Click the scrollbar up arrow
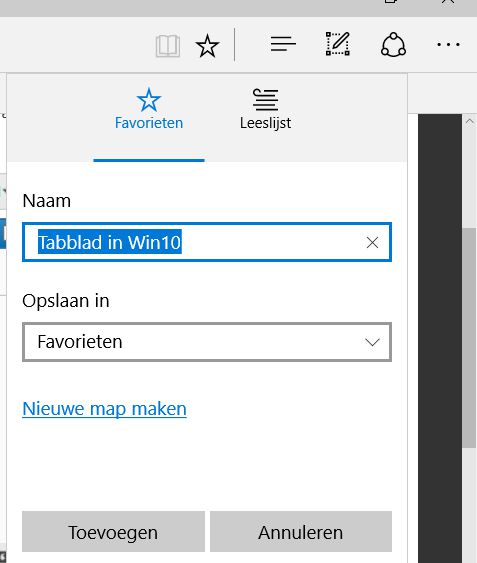 [x=469, y=122]
